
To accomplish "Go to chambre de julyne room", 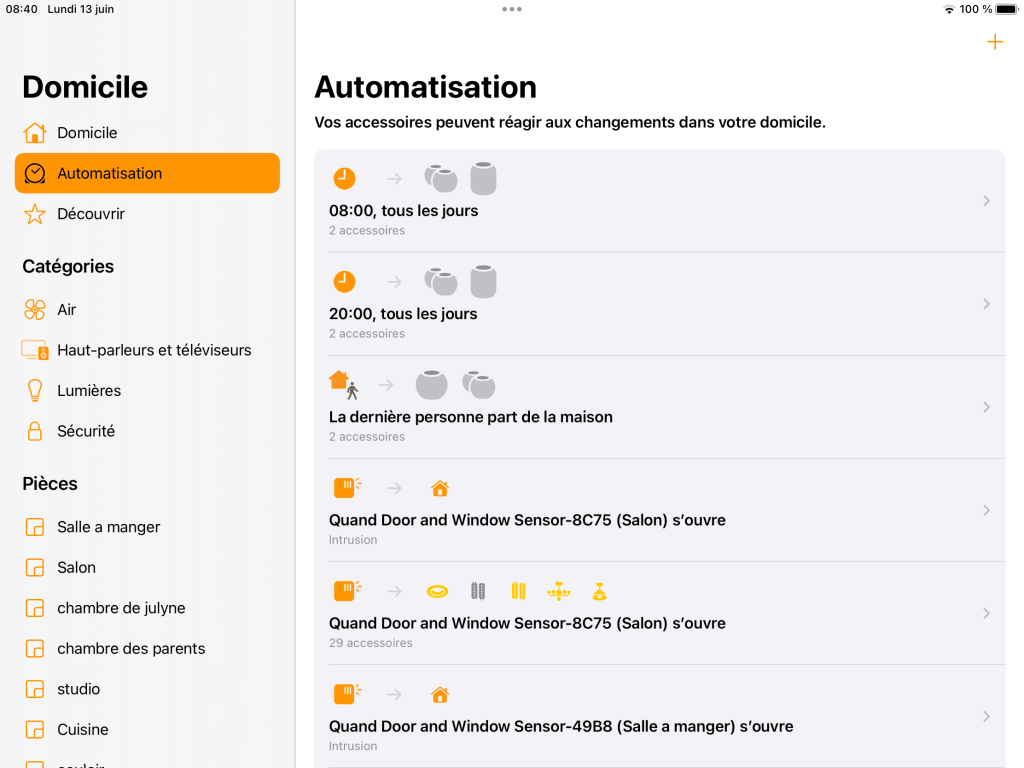I will [121, 608].
